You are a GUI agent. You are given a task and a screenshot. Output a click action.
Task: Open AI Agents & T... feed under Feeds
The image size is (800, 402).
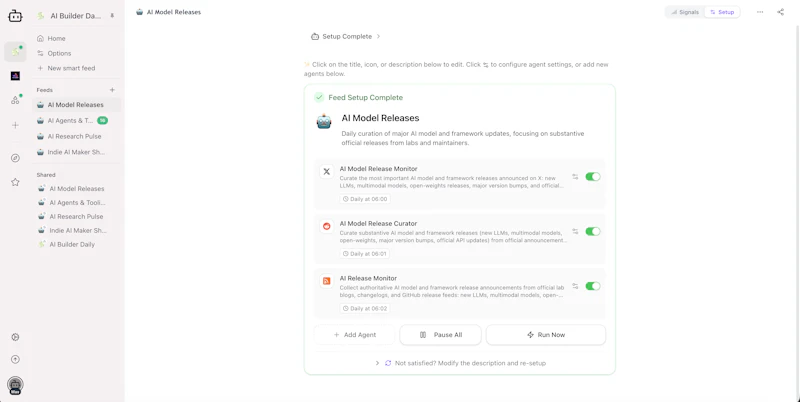tap(77, 120)
